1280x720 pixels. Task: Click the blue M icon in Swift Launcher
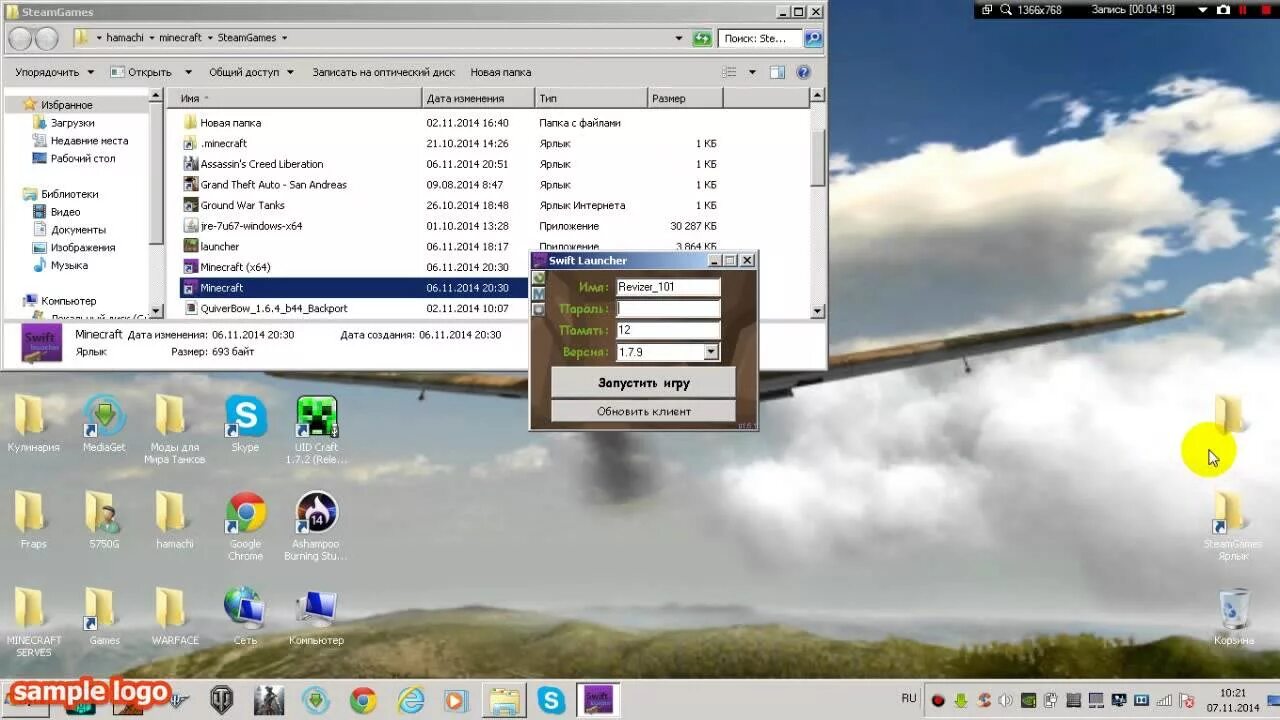click(538, 293)
